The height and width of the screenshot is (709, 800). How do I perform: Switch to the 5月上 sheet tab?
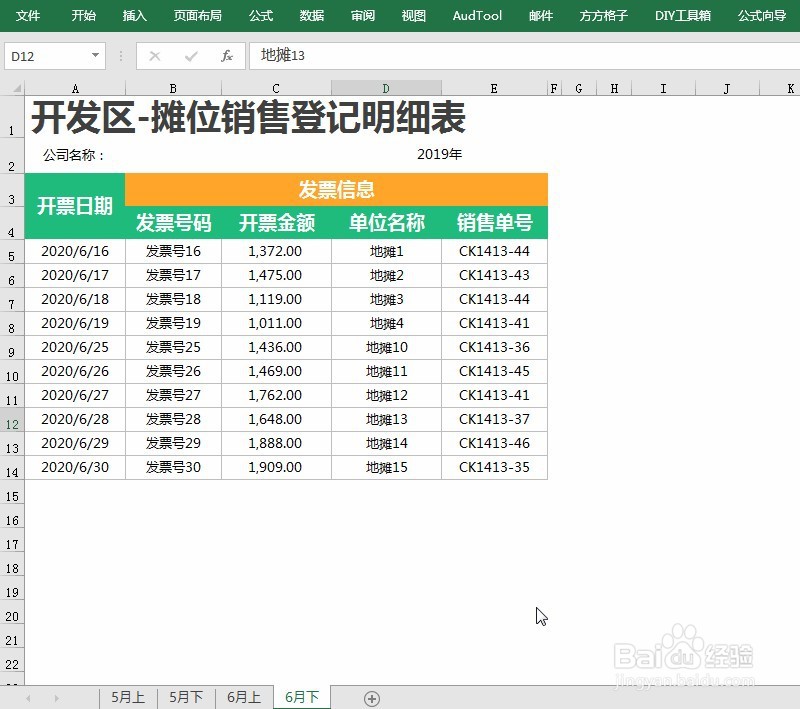[x=127, y=698]
